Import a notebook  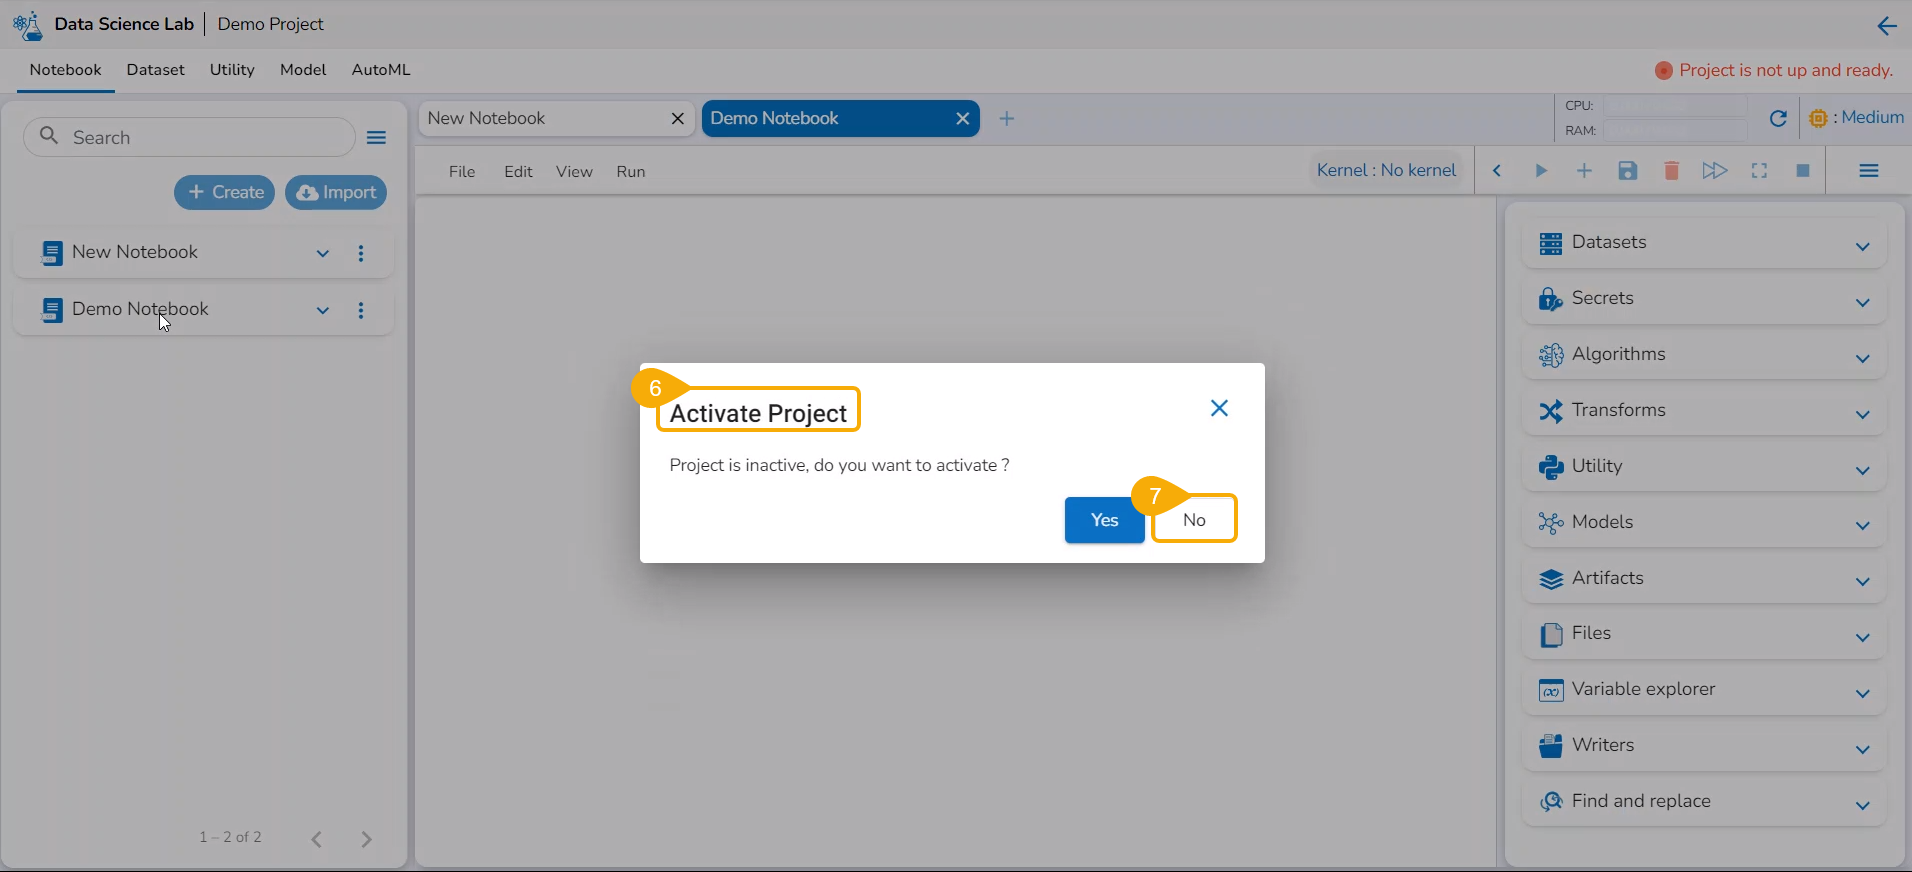click(x=336, y=192)
